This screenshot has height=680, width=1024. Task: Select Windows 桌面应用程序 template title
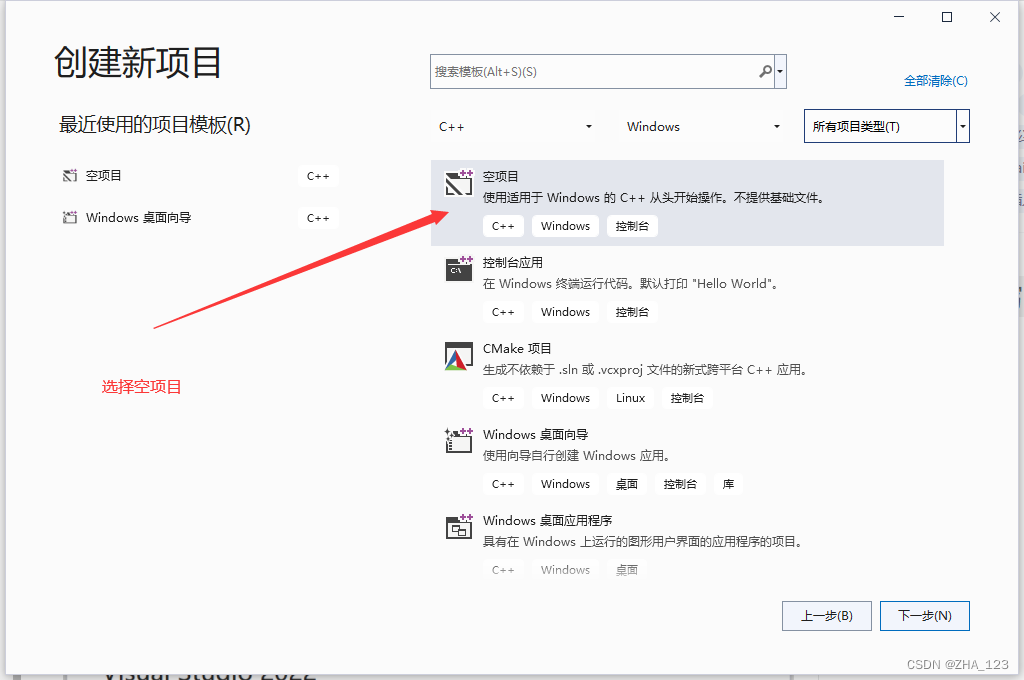coord(547,521)
